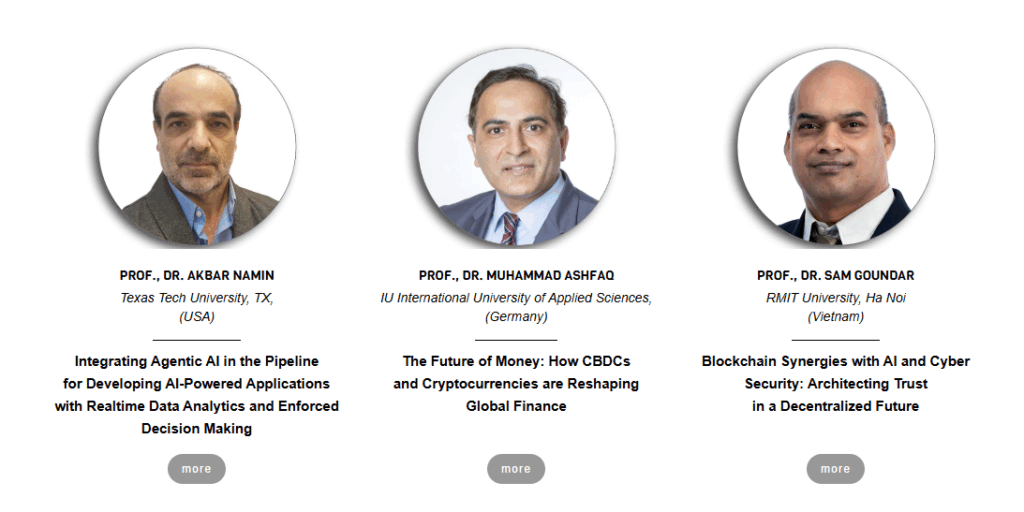This screenshot has height=512, width=1024.
Task: Select the name "Prof., Dr. Sam Goundar"
Action: [835, 276]
